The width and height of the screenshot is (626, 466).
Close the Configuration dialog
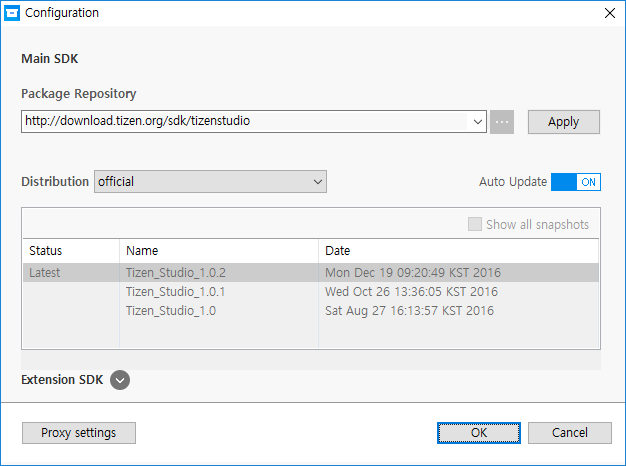coord(609,13)
